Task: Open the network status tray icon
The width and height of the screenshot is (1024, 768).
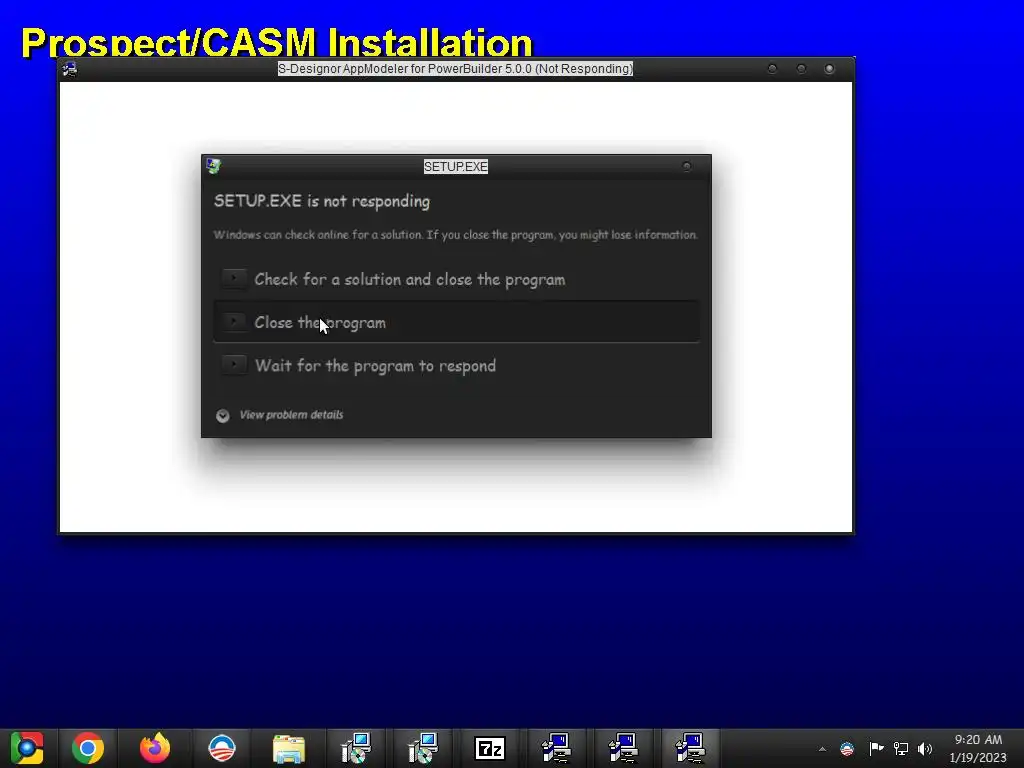Action: (x=901, y=748)
